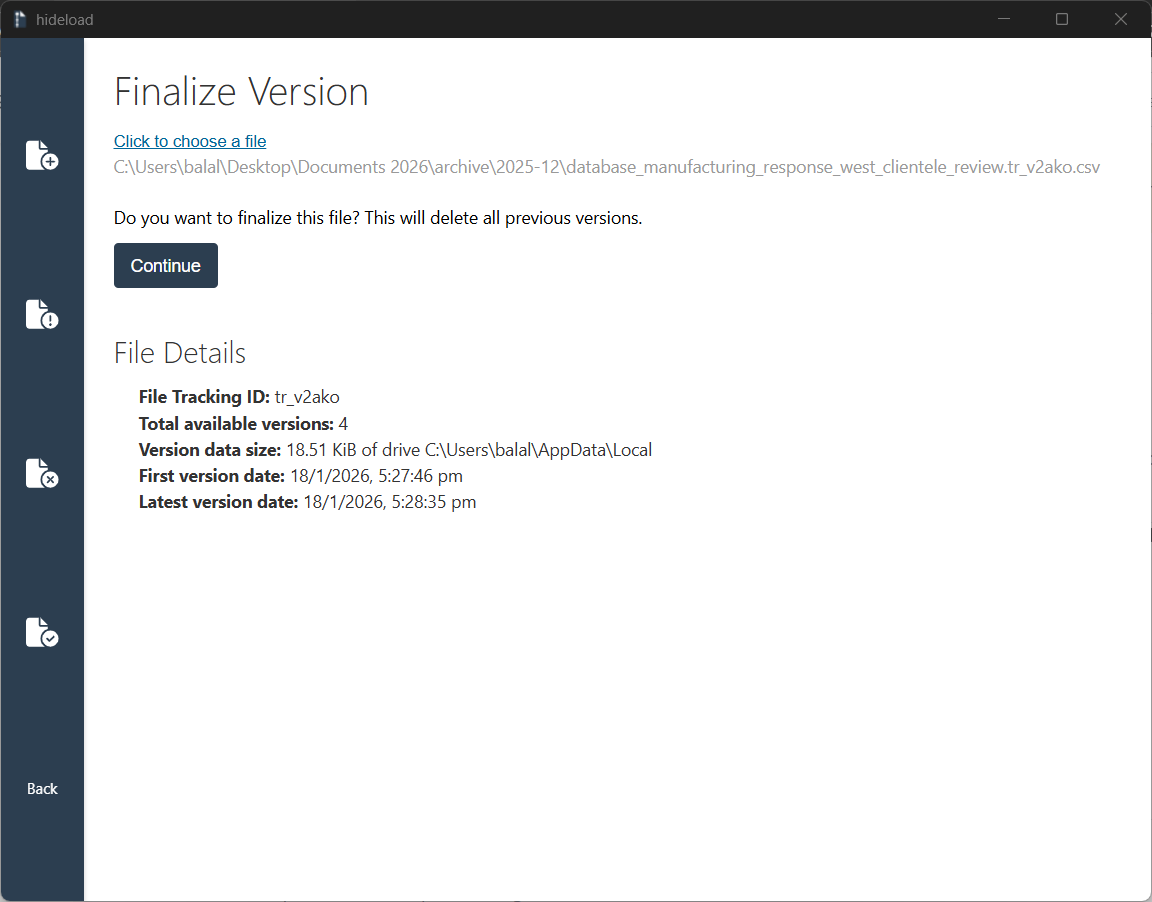Click the Latest version date entry
This screenshot has width=1152, height=902.
pos(307,502)
